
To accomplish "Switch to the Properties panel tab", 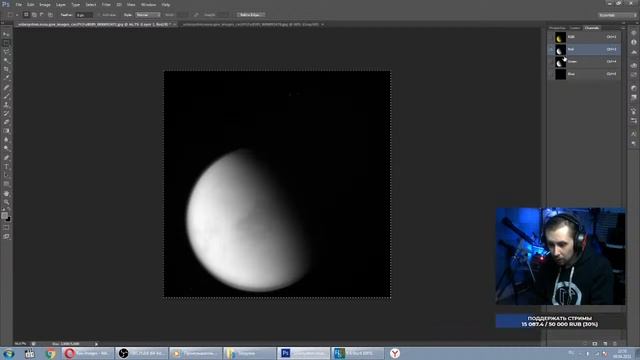I will click(557, 28).
